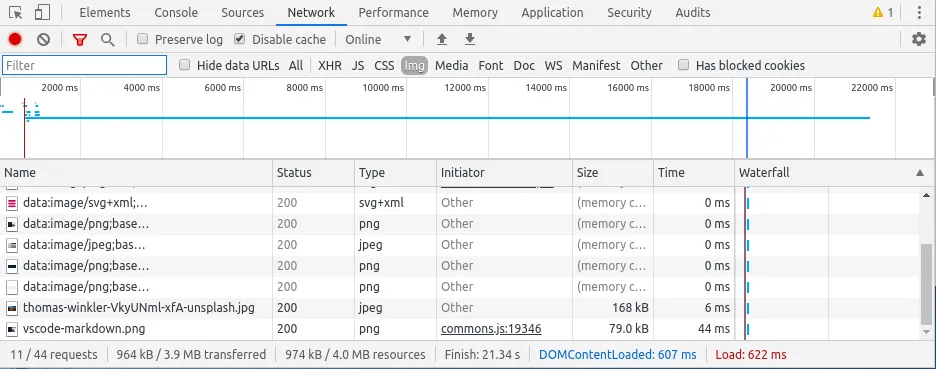Select the svg+xml data image file icon
This screenshot has width=936, height=369.
pyautogui.click(x=12, y=203)
